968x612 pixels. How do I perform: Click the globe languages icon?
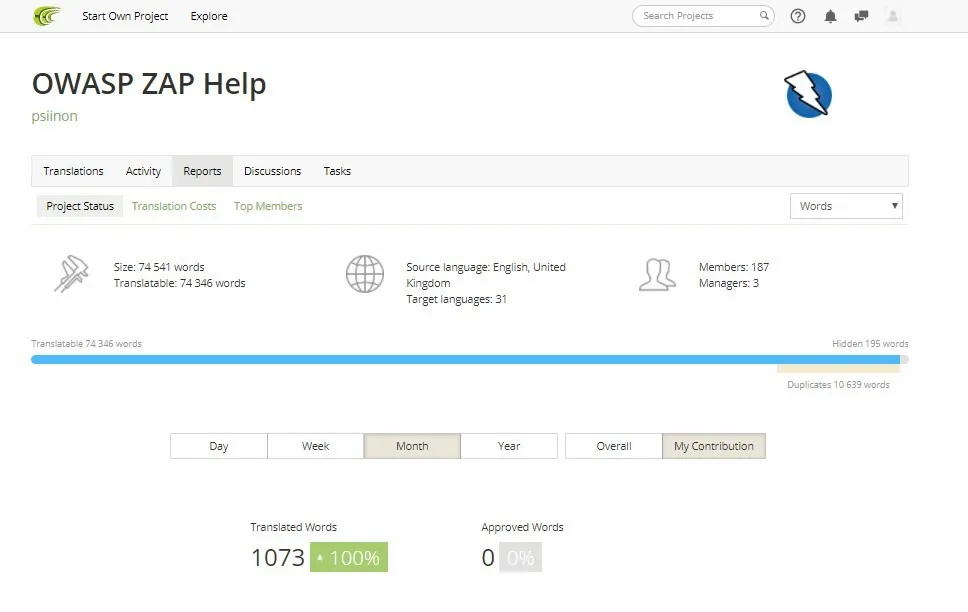point(365,274)
